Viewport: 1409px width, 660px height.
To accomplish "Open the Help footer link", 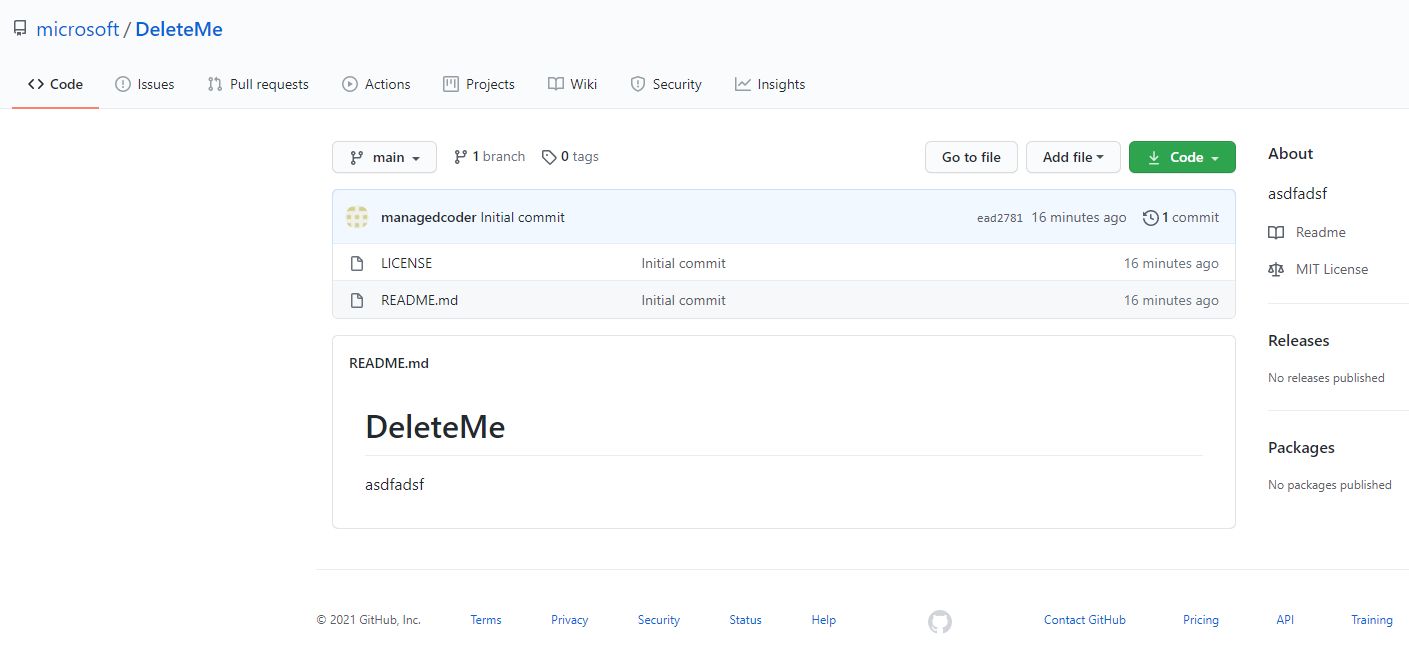I will click(824, 620).
